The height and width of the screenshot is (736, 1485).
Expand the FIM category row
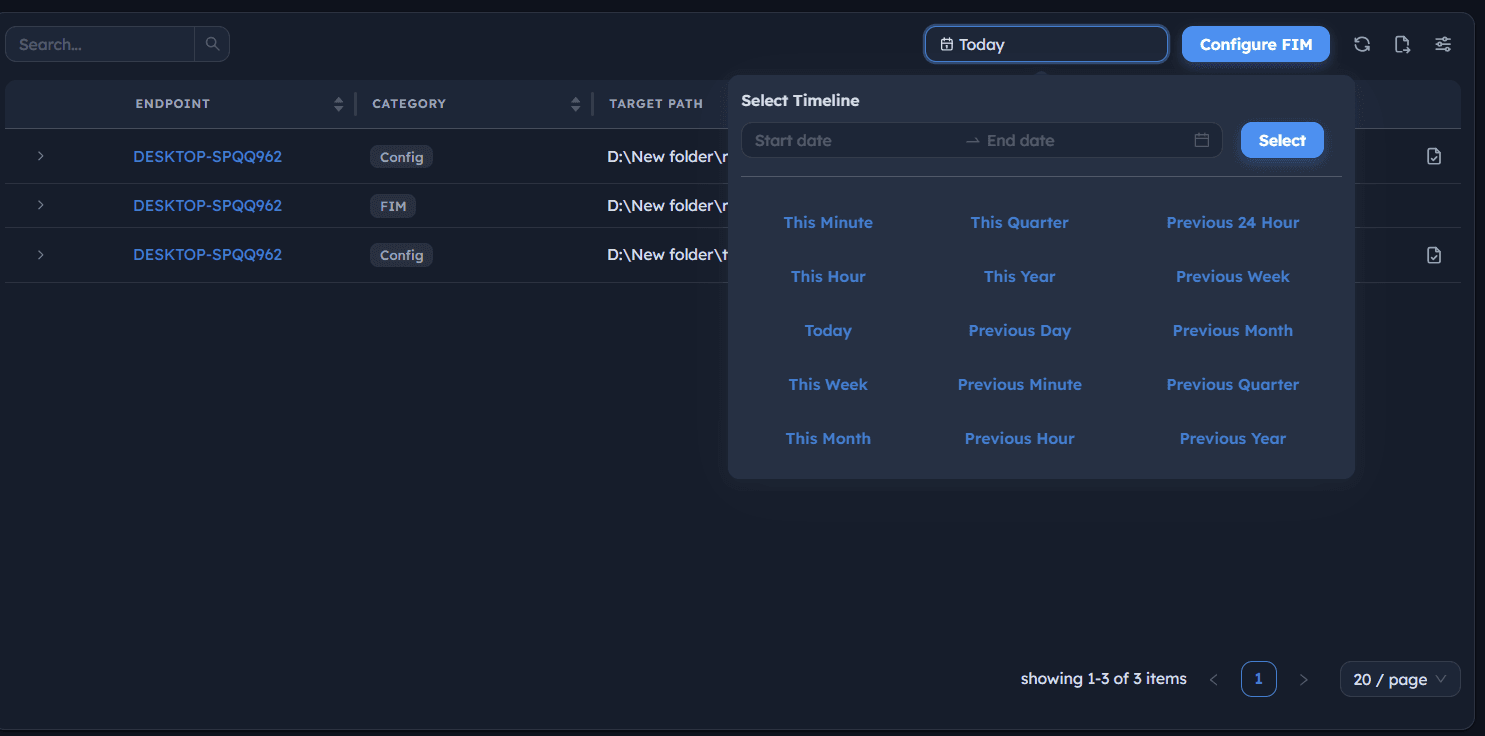40,205
